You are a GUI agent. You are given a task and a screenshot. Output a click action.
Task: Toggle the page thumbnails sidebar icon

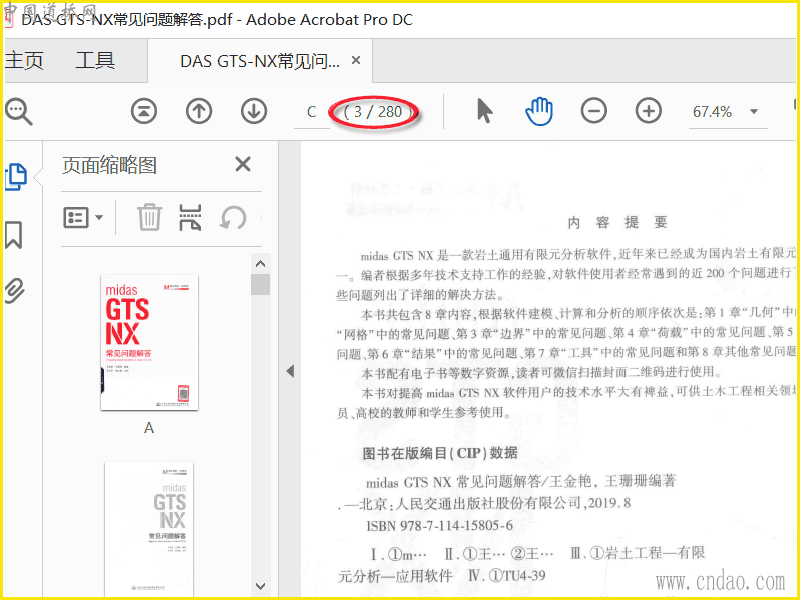pos(16,177)
